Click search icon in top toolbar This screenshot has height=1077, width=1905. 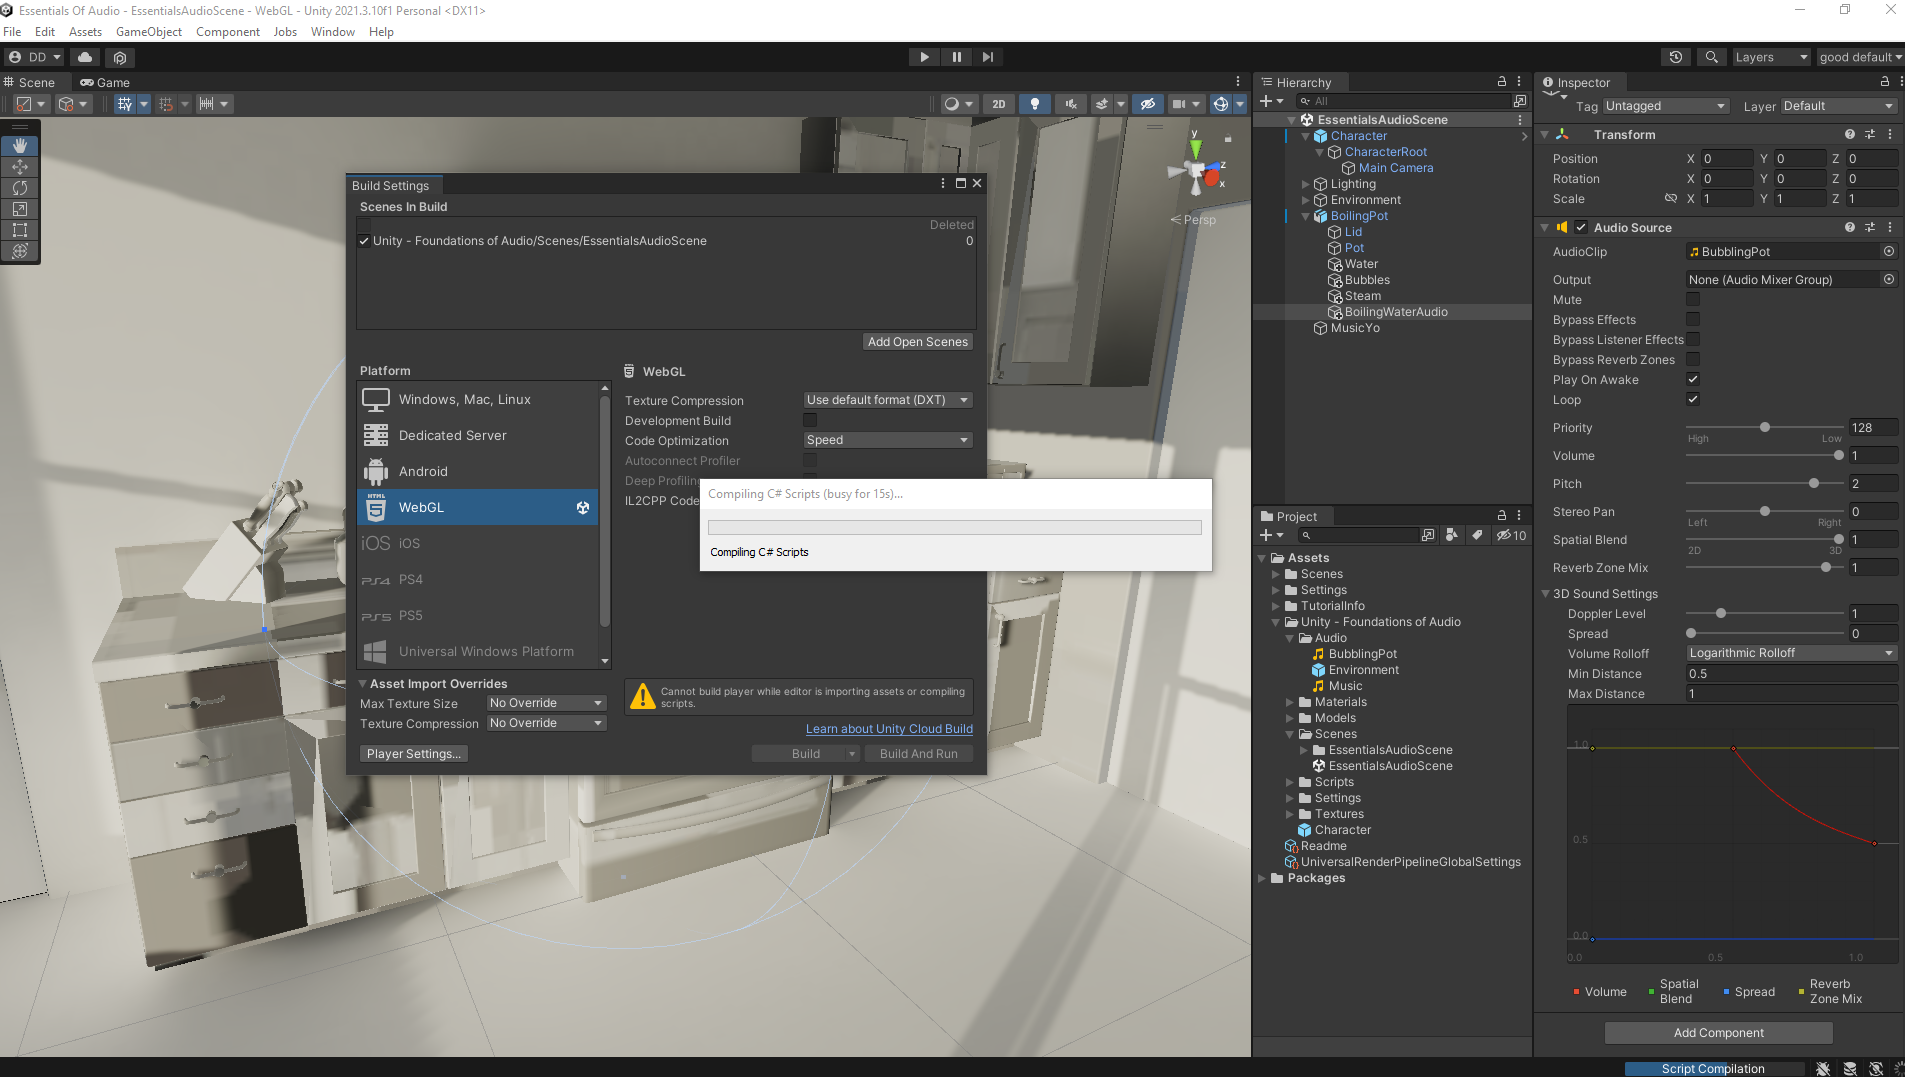point(1712,57)
